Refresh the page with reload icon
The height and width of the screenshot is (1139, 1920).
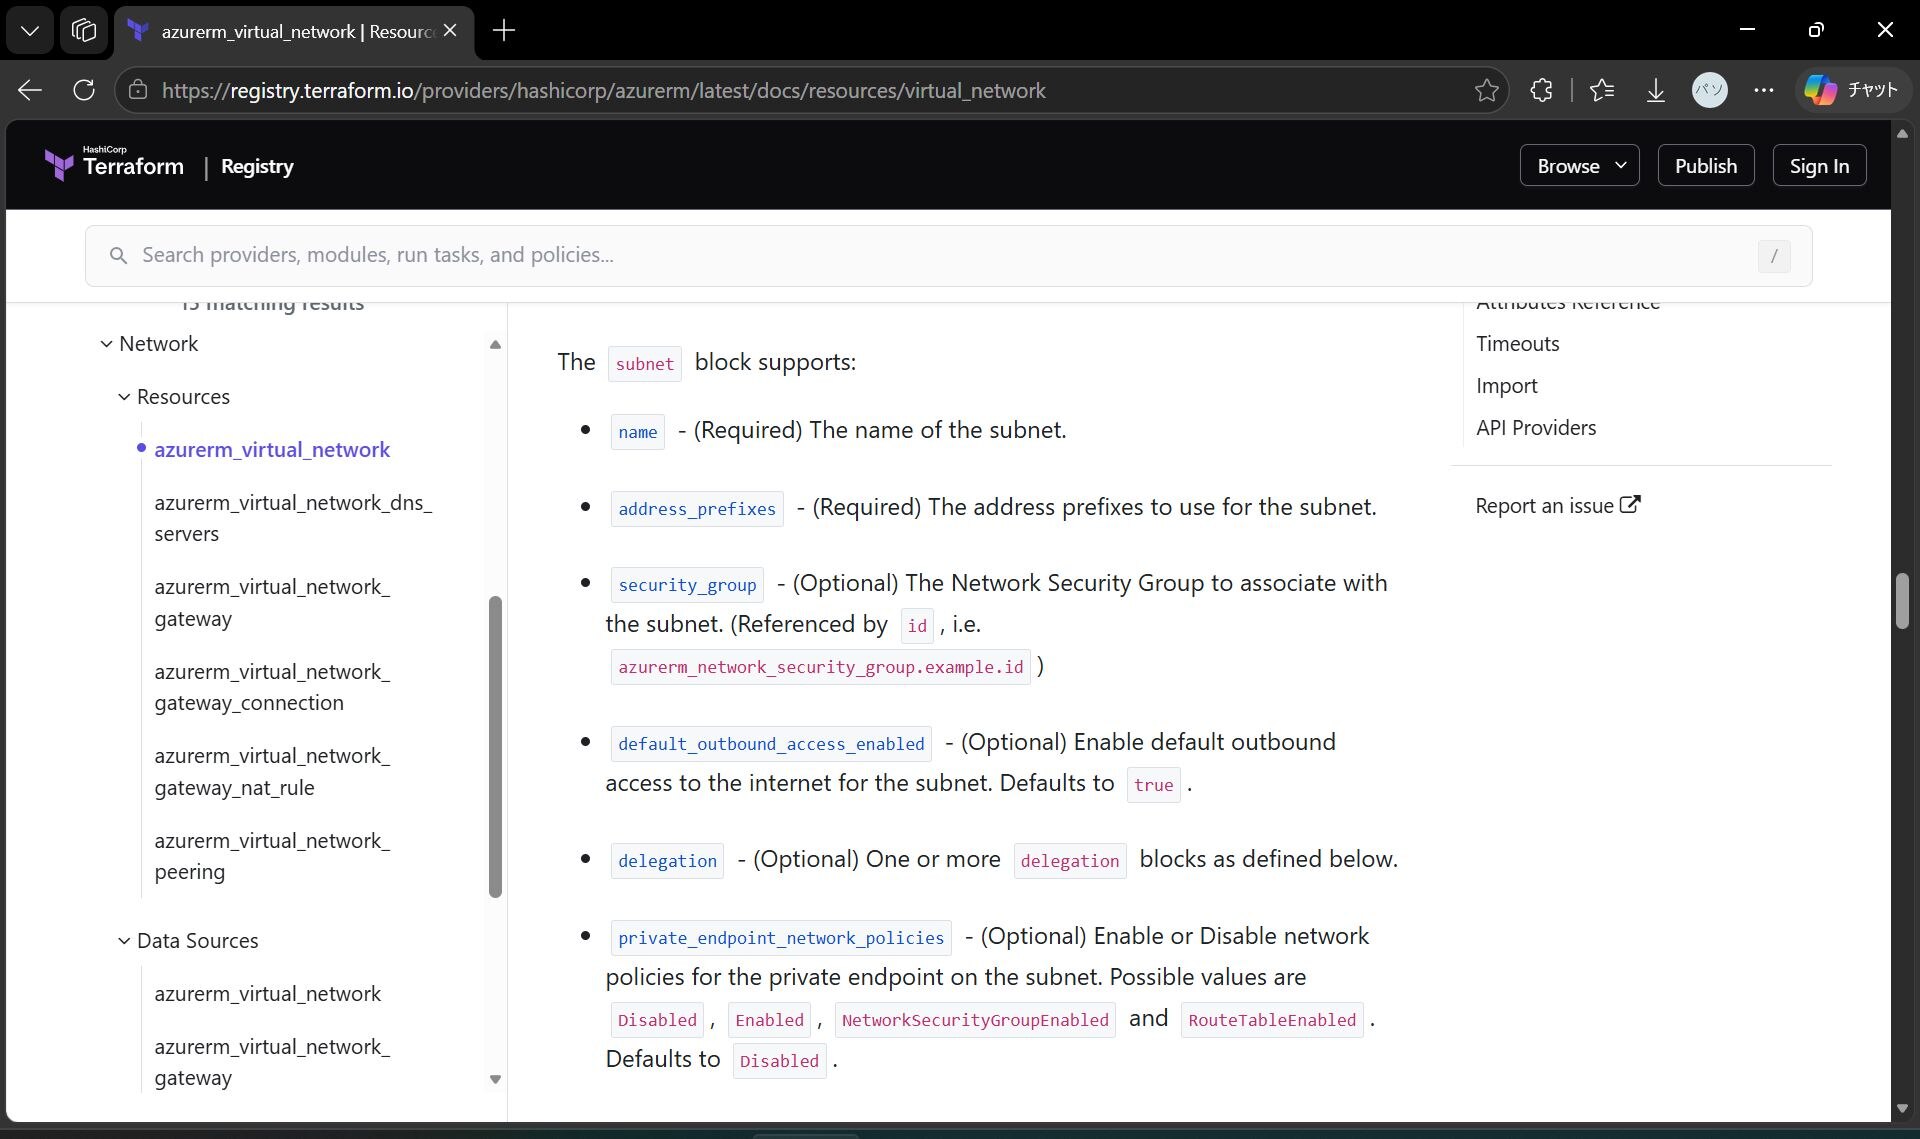click(x=84, y=90)
